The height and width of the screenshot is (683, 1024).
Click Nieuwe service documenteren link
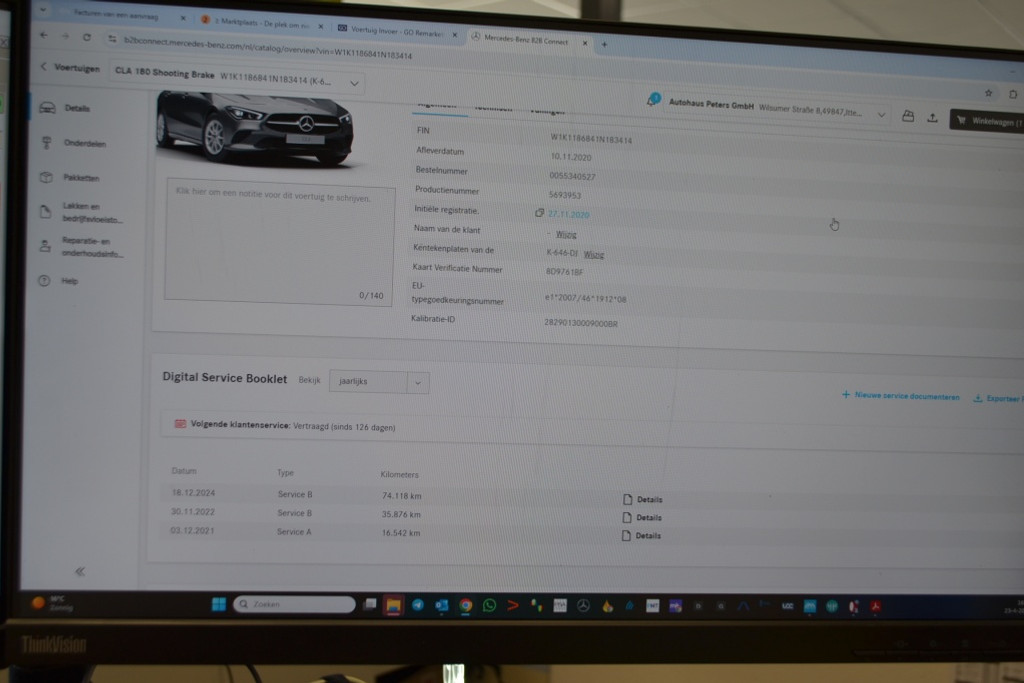[900, 396]
